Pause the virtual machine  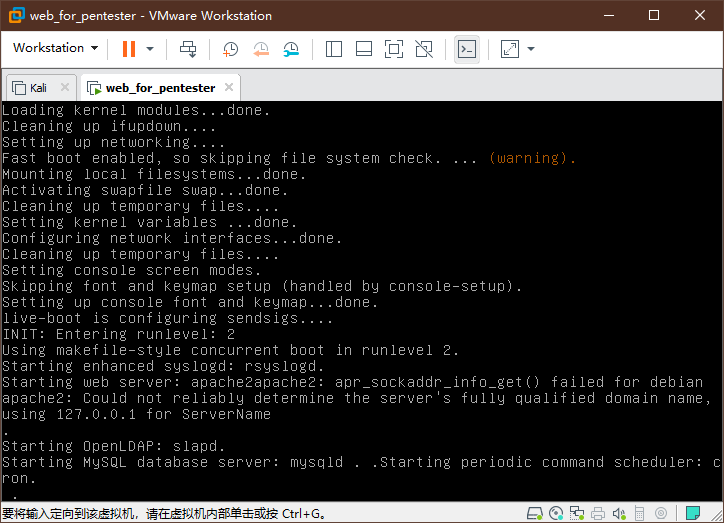[129, 48]
